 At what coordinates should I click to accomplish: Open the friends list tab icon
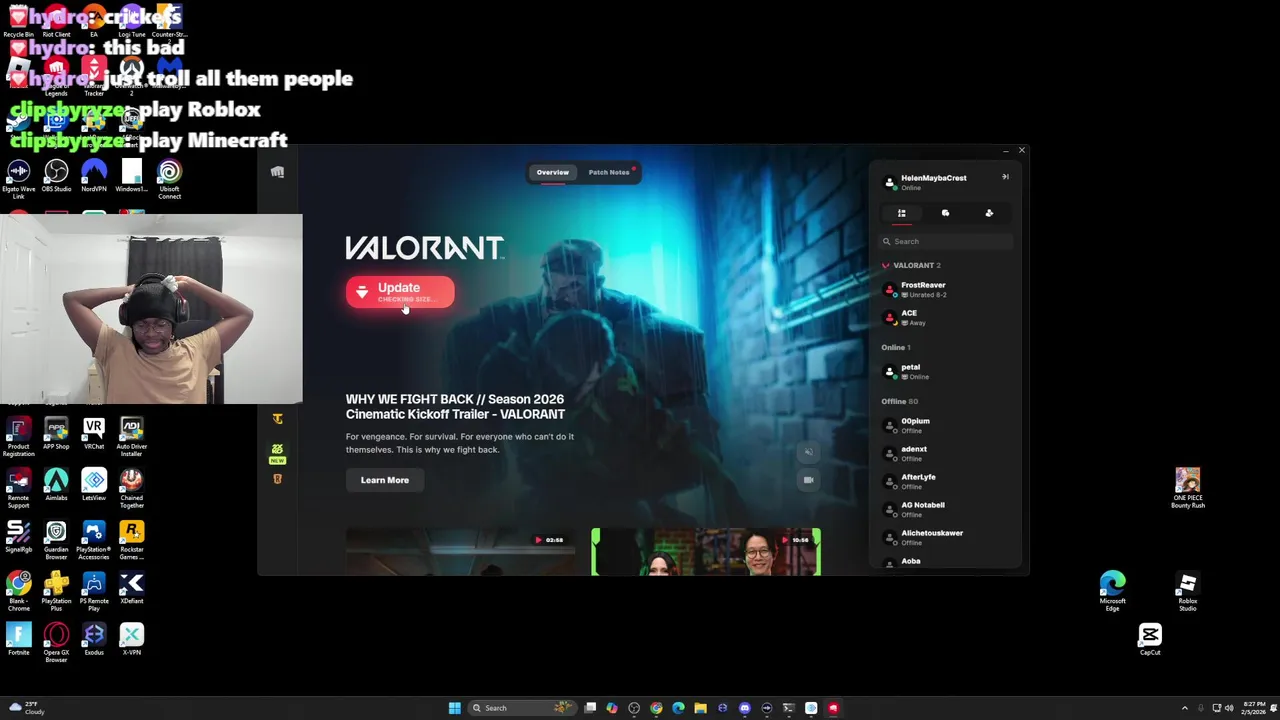pos(901,213)
